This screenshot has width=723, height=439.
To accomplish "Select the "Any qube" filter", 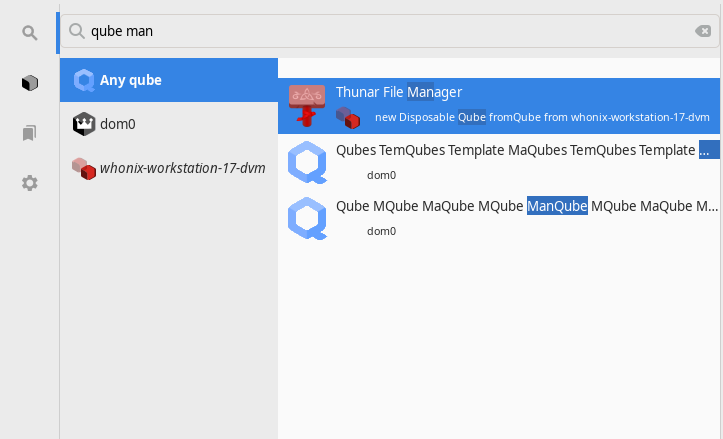I will coord(169,80).
